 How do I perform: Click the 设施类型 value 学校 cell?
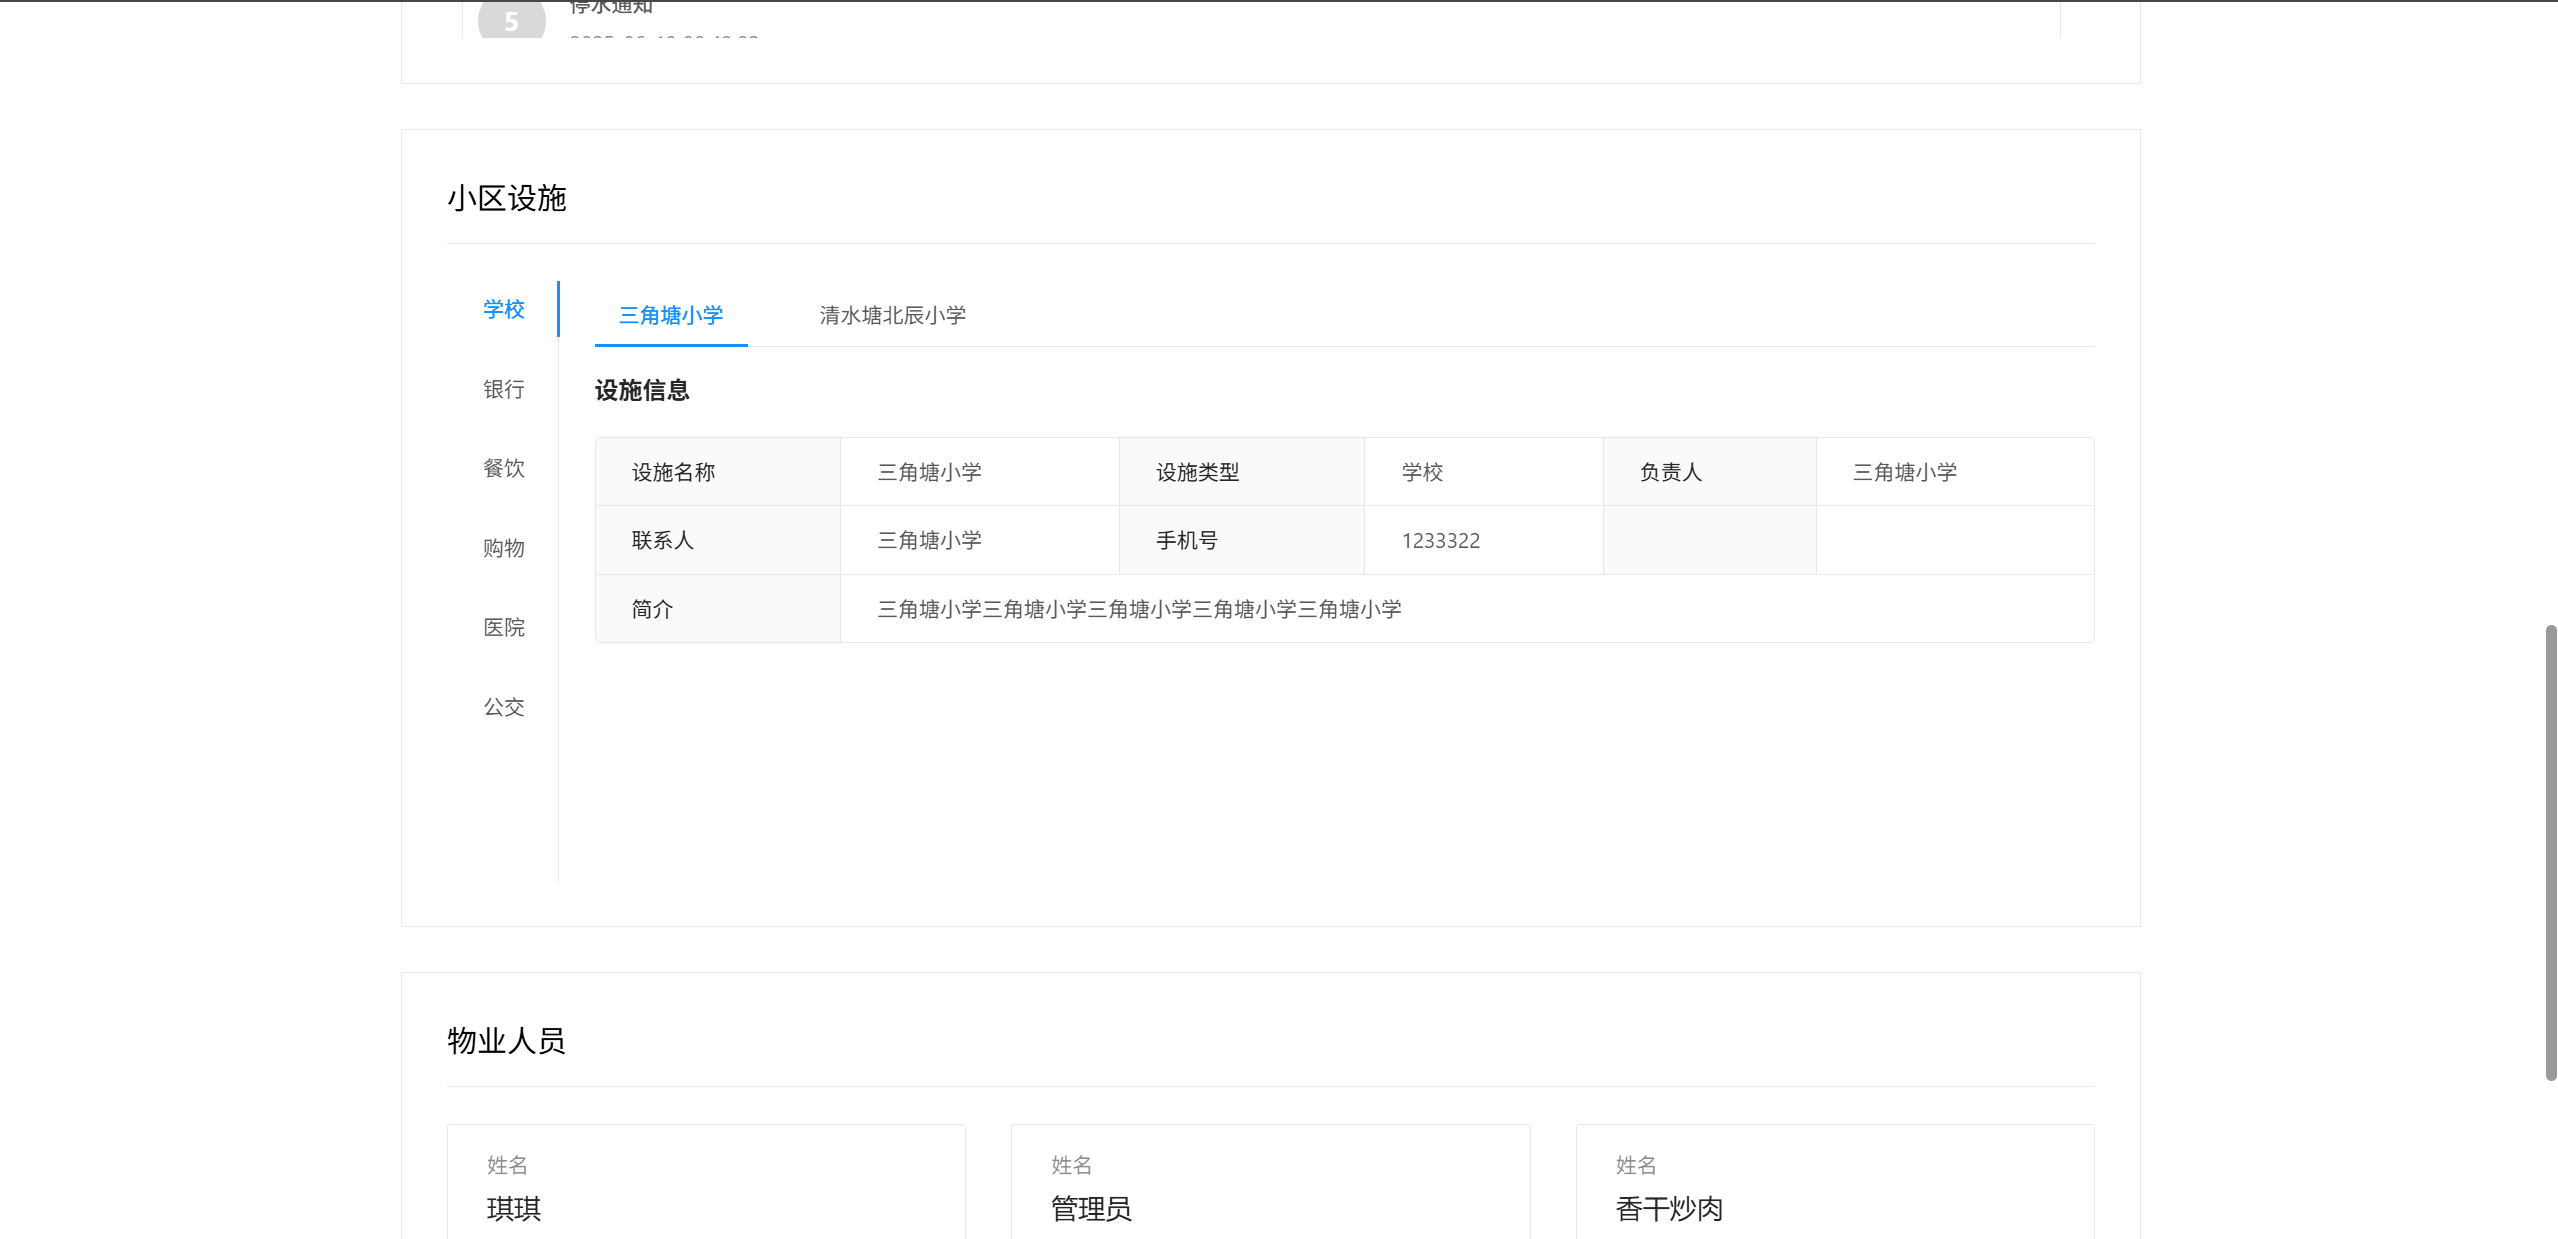pyautogui.click(x=1422, y=472)
